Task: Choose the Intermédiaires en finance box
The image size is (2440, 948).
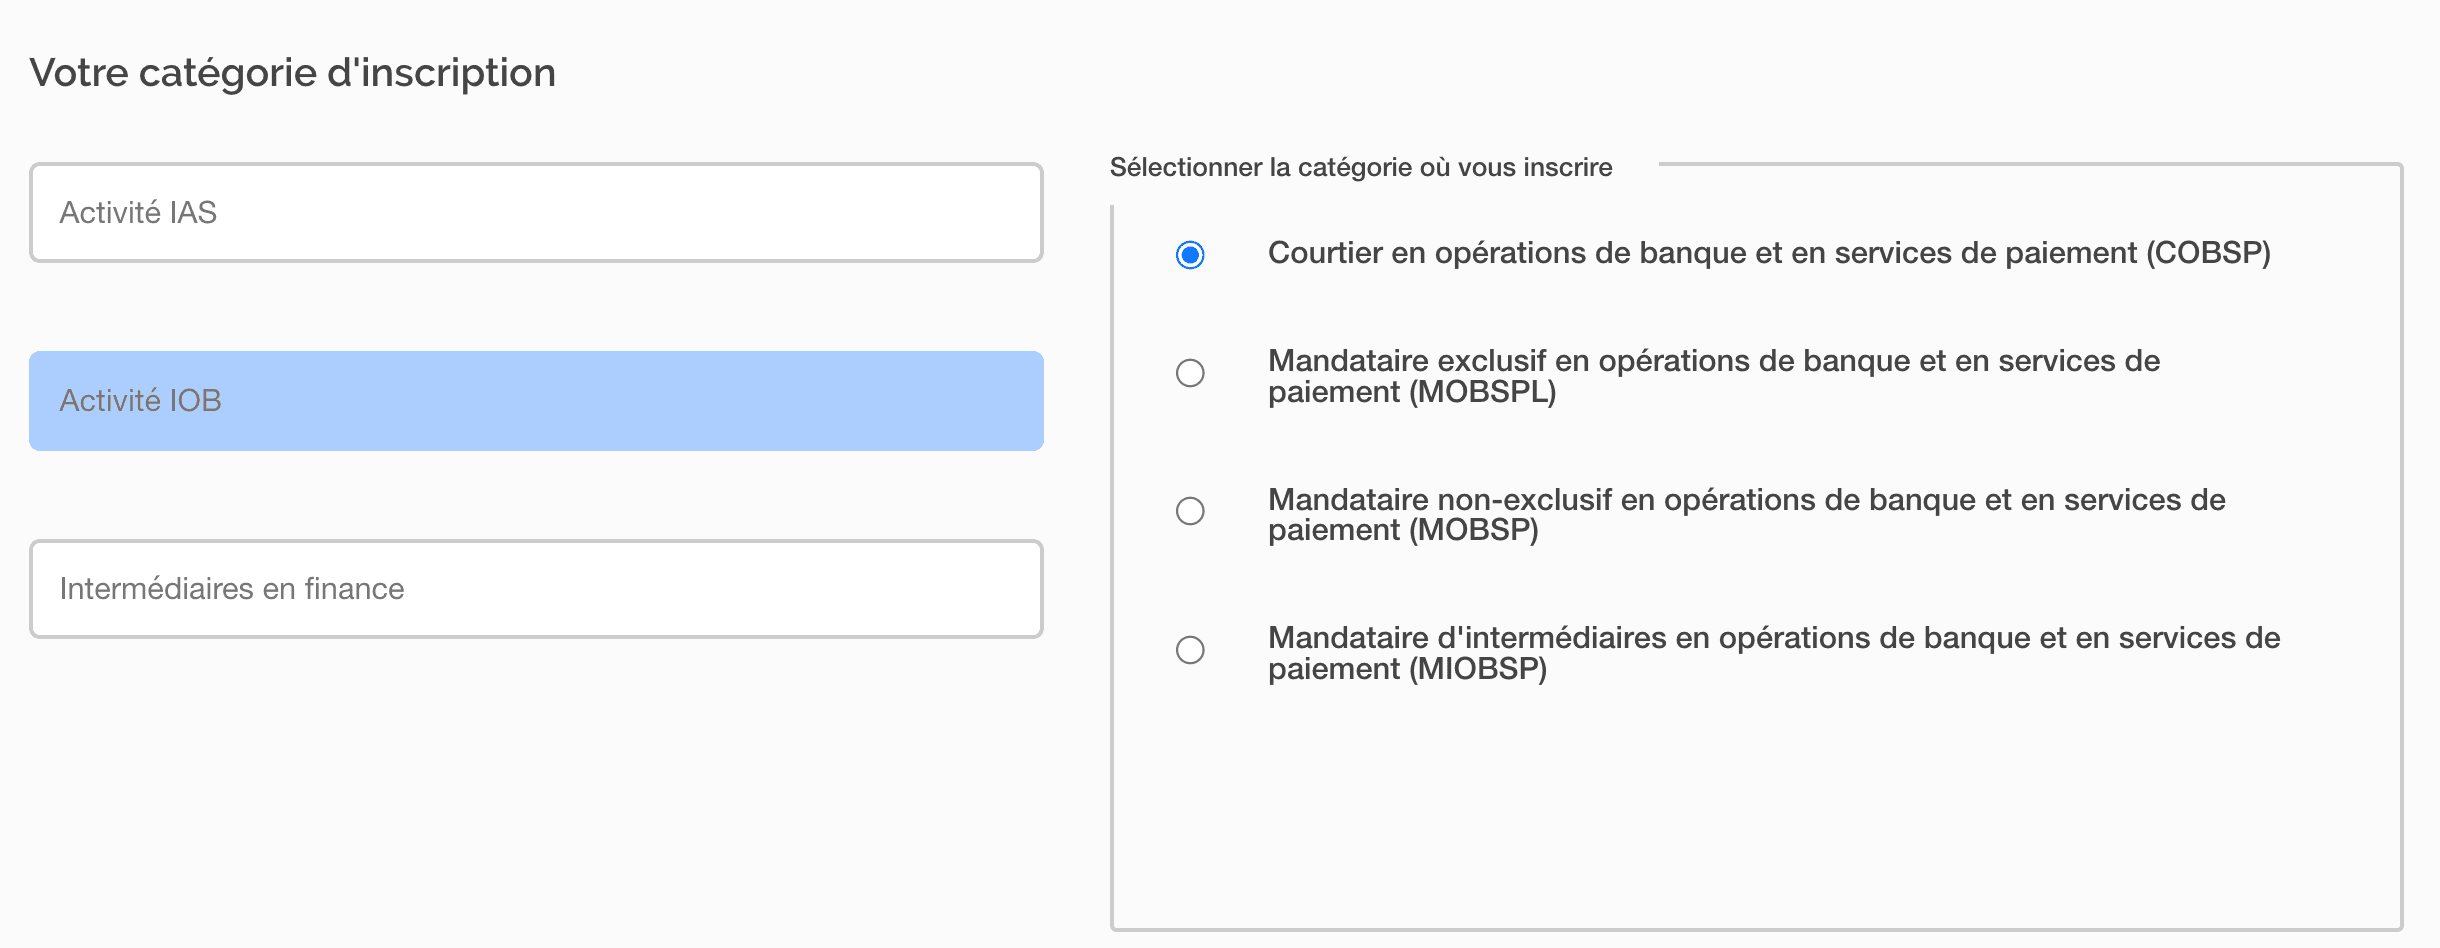Action: (536, 589)
